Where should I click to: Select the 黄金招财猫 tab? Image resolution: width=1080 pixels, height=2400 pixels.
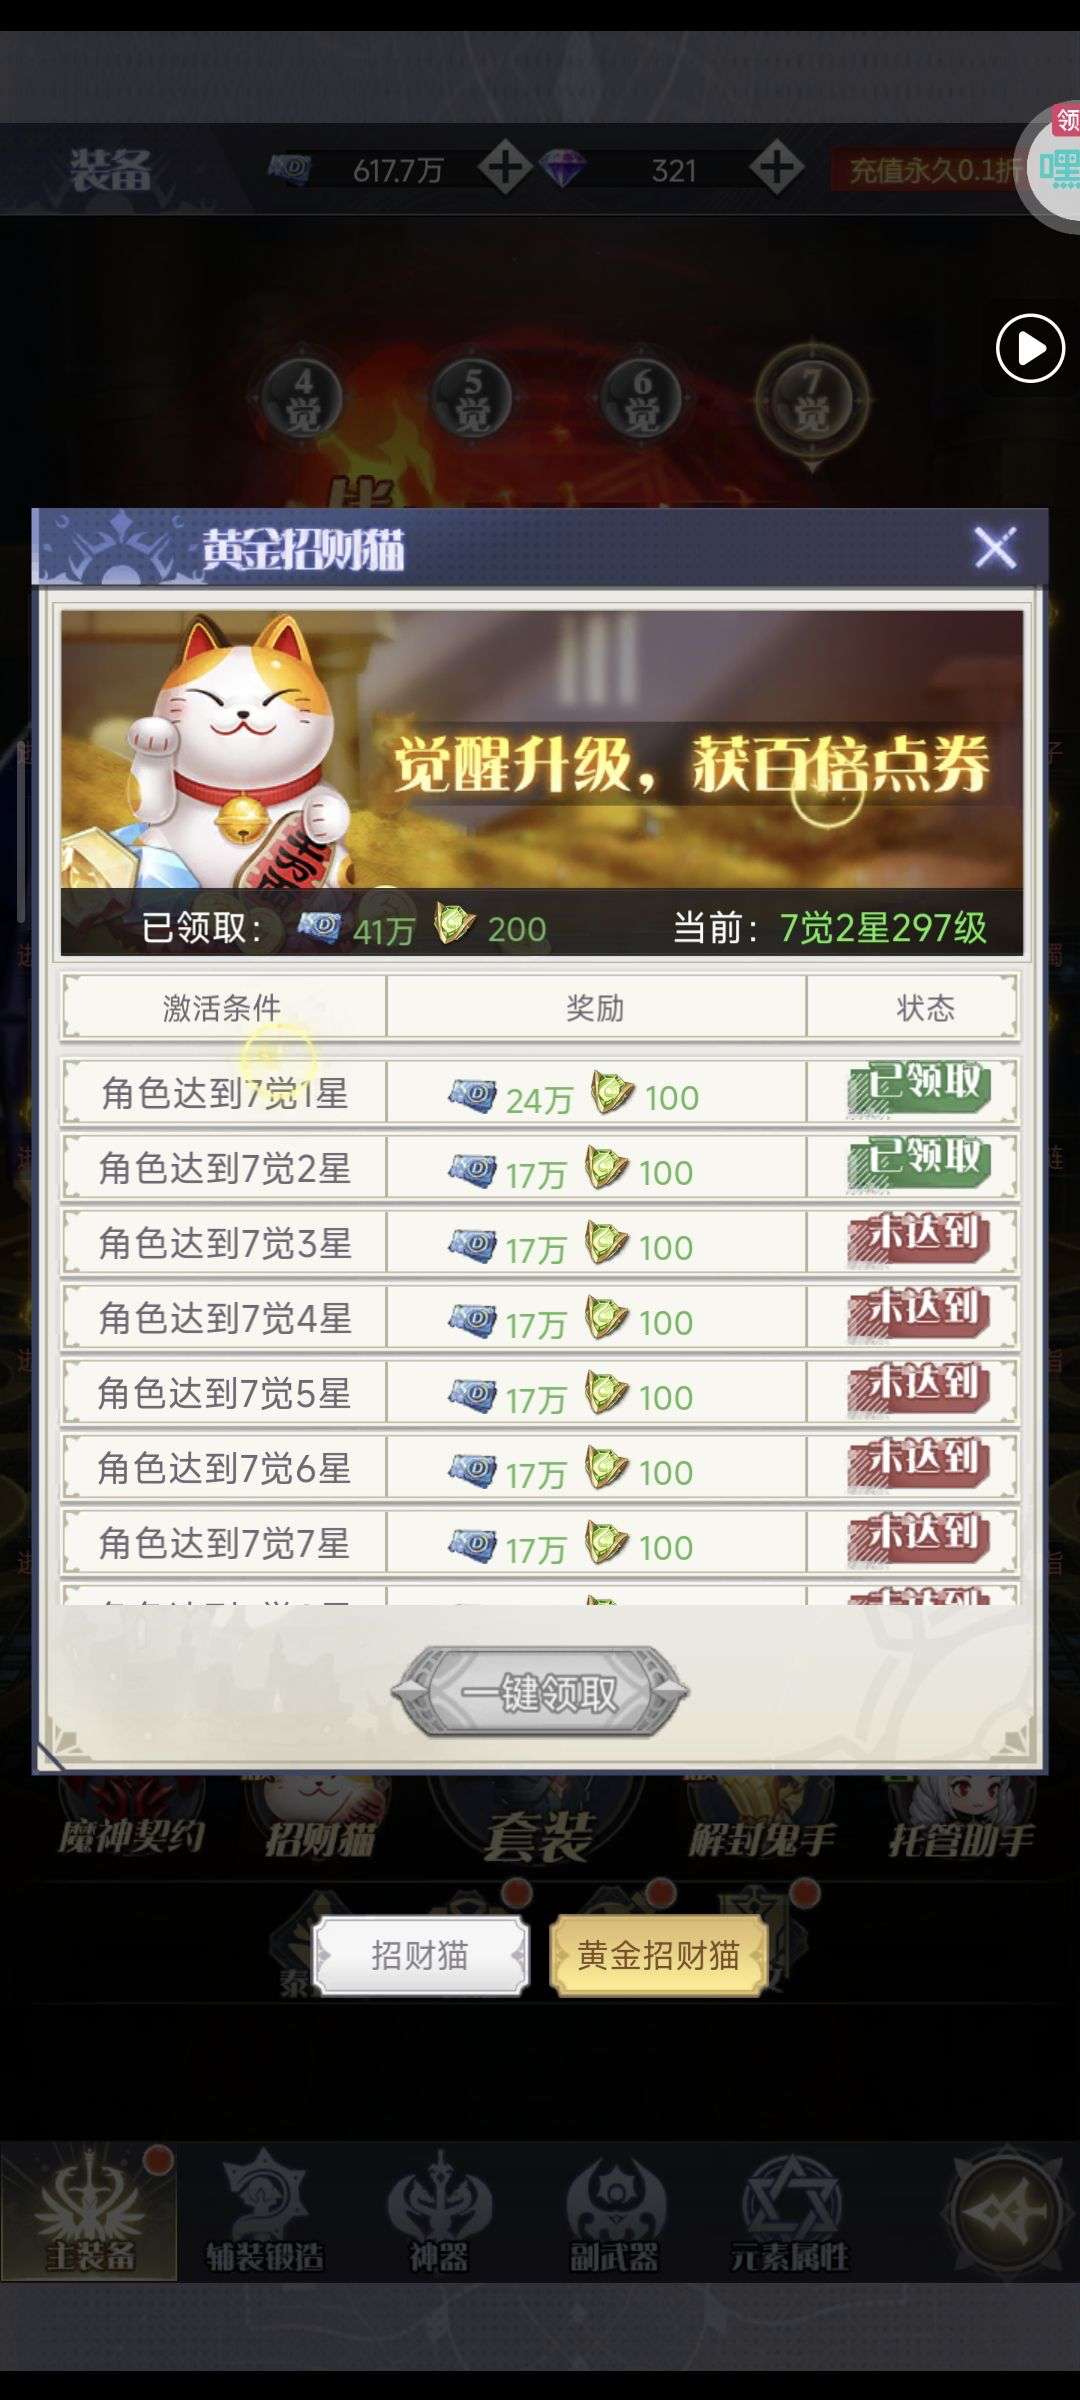658,1955
